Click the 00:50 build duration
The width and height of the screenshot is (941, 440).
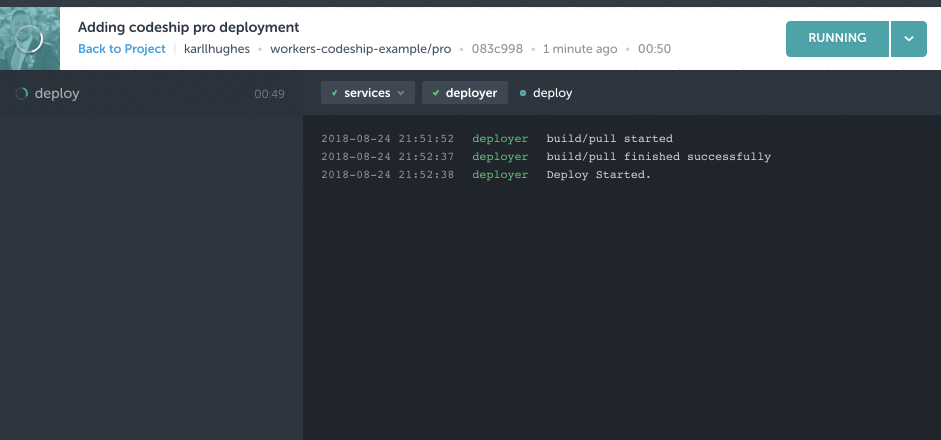(x=654, y=49)
